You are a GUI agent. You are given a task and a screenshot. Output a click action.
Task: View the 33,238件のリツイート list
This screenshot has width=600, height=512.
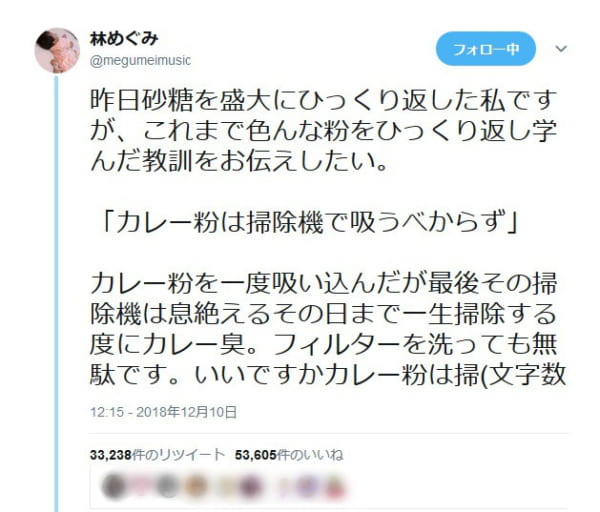pos(157,455)
